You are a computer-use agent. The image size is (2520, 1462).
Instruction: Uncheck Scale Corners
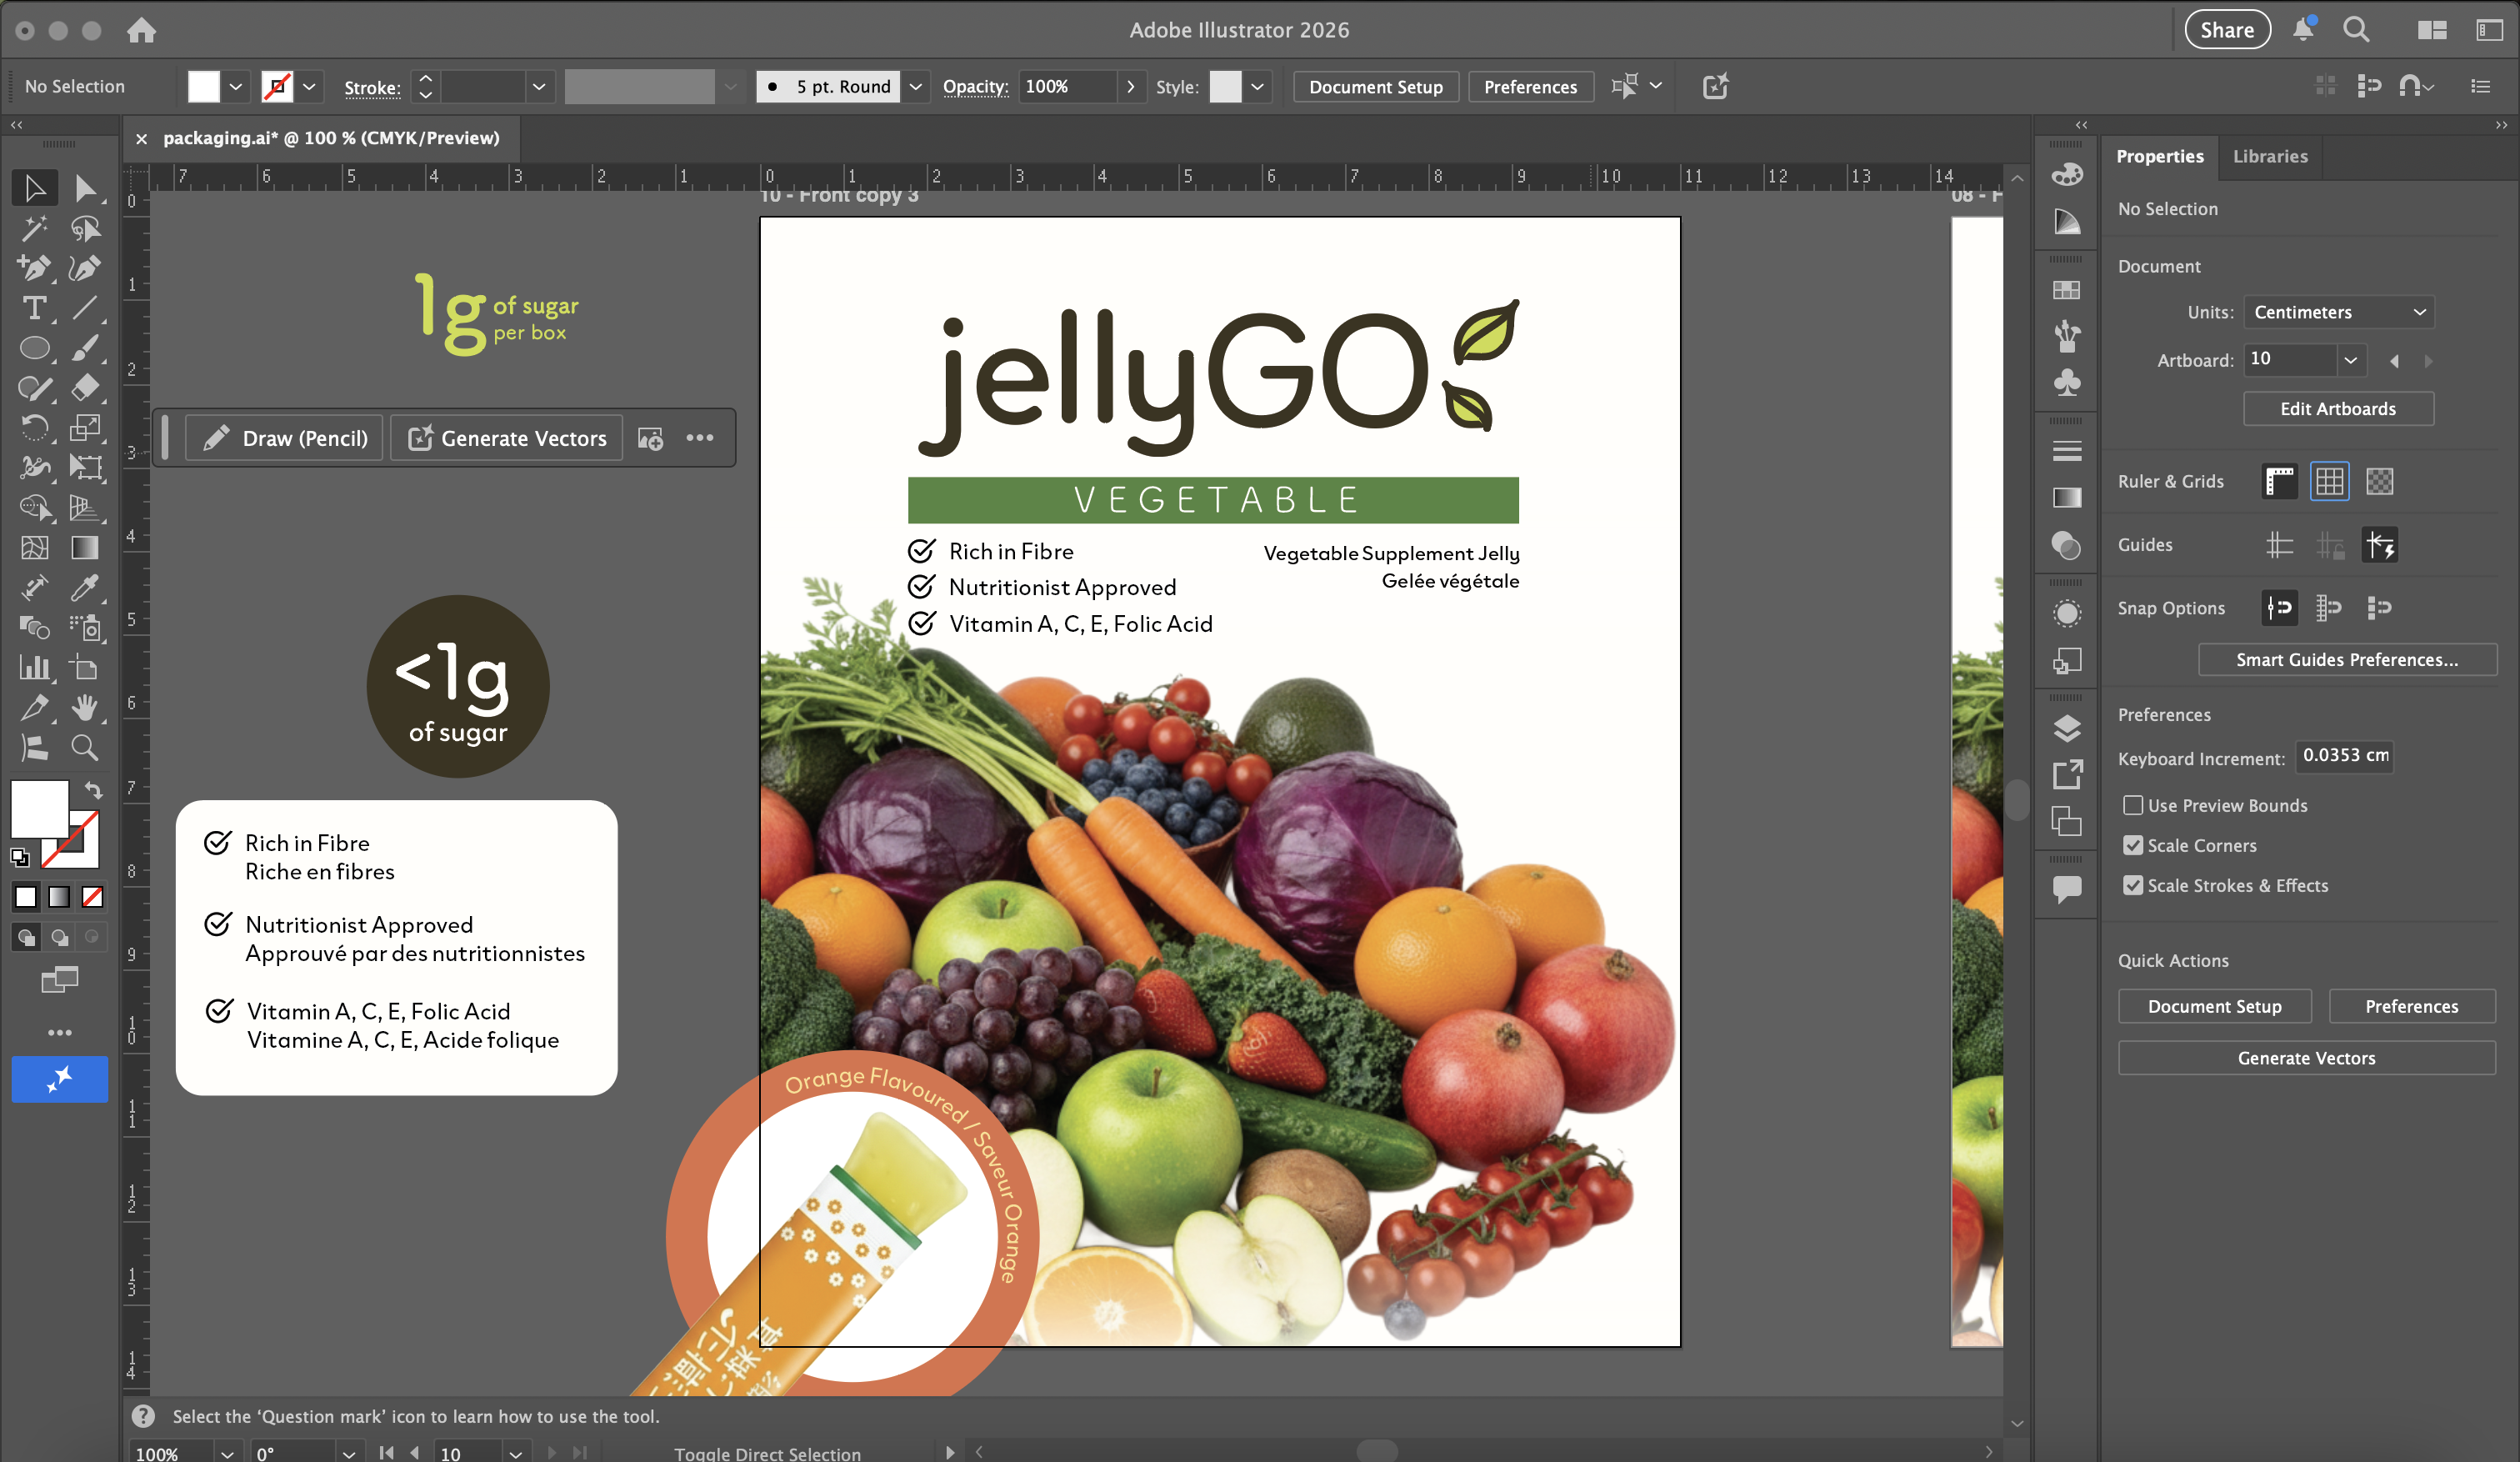click(2132, 845)
